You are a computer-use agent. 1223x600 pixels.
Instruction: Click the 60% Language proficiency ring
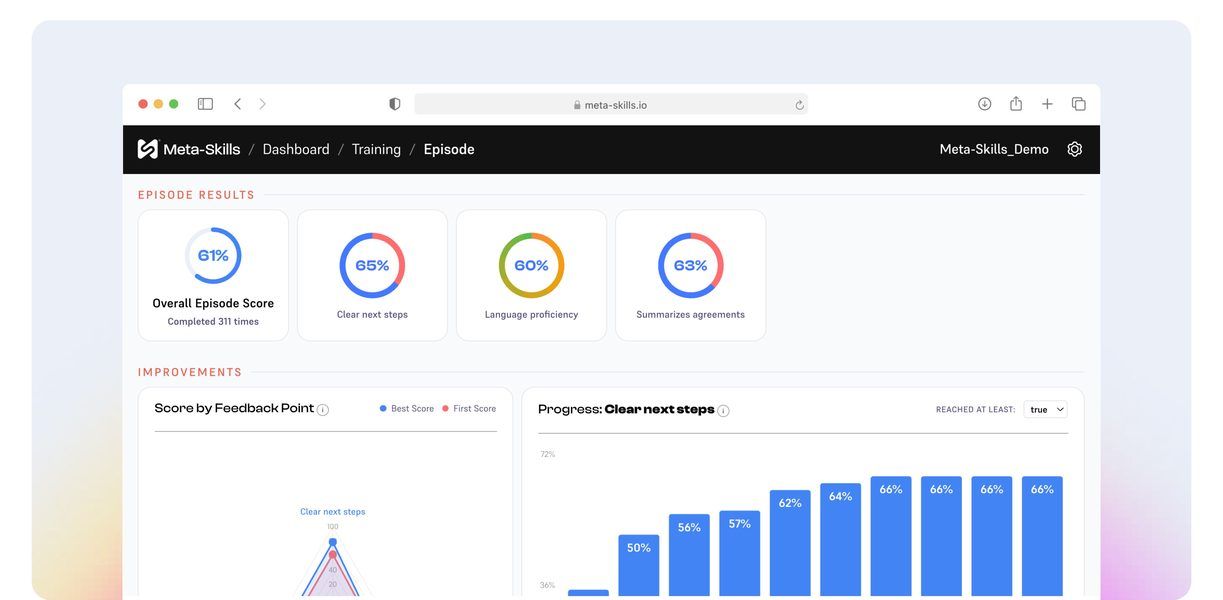(531, 266)
